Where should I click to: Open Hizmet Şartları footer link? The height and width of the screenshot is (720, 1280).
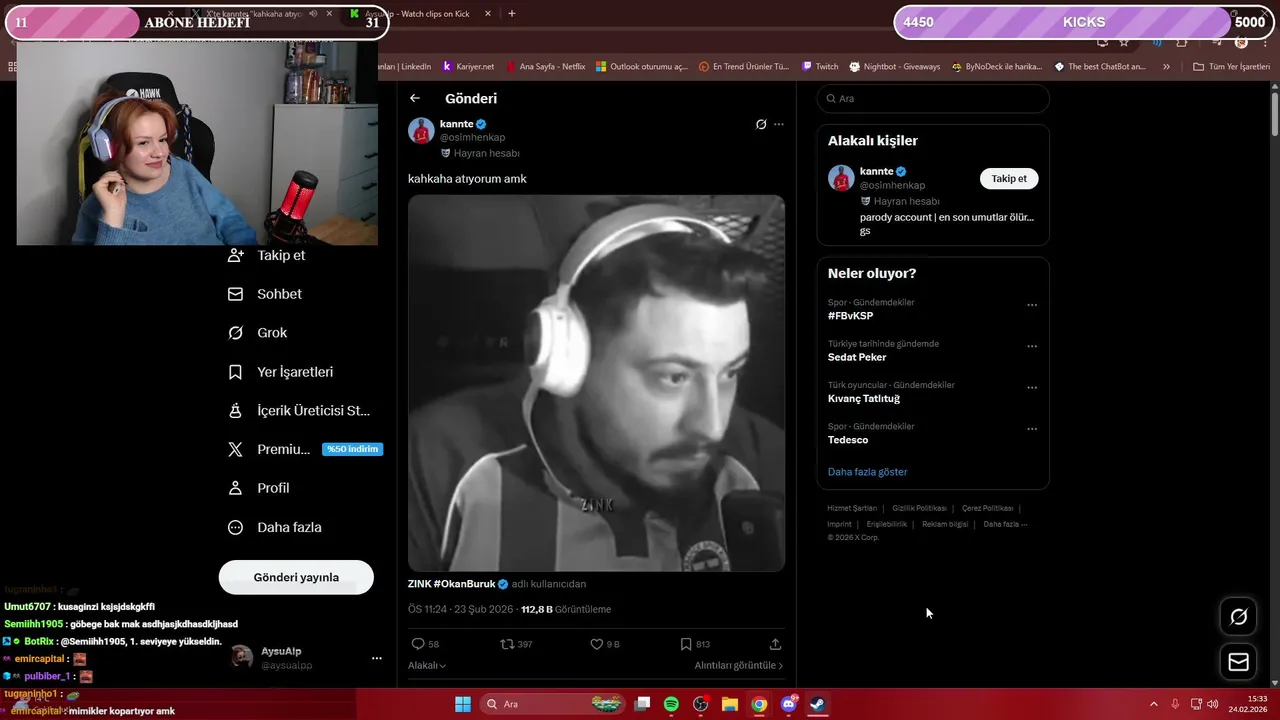click(852, 508)
